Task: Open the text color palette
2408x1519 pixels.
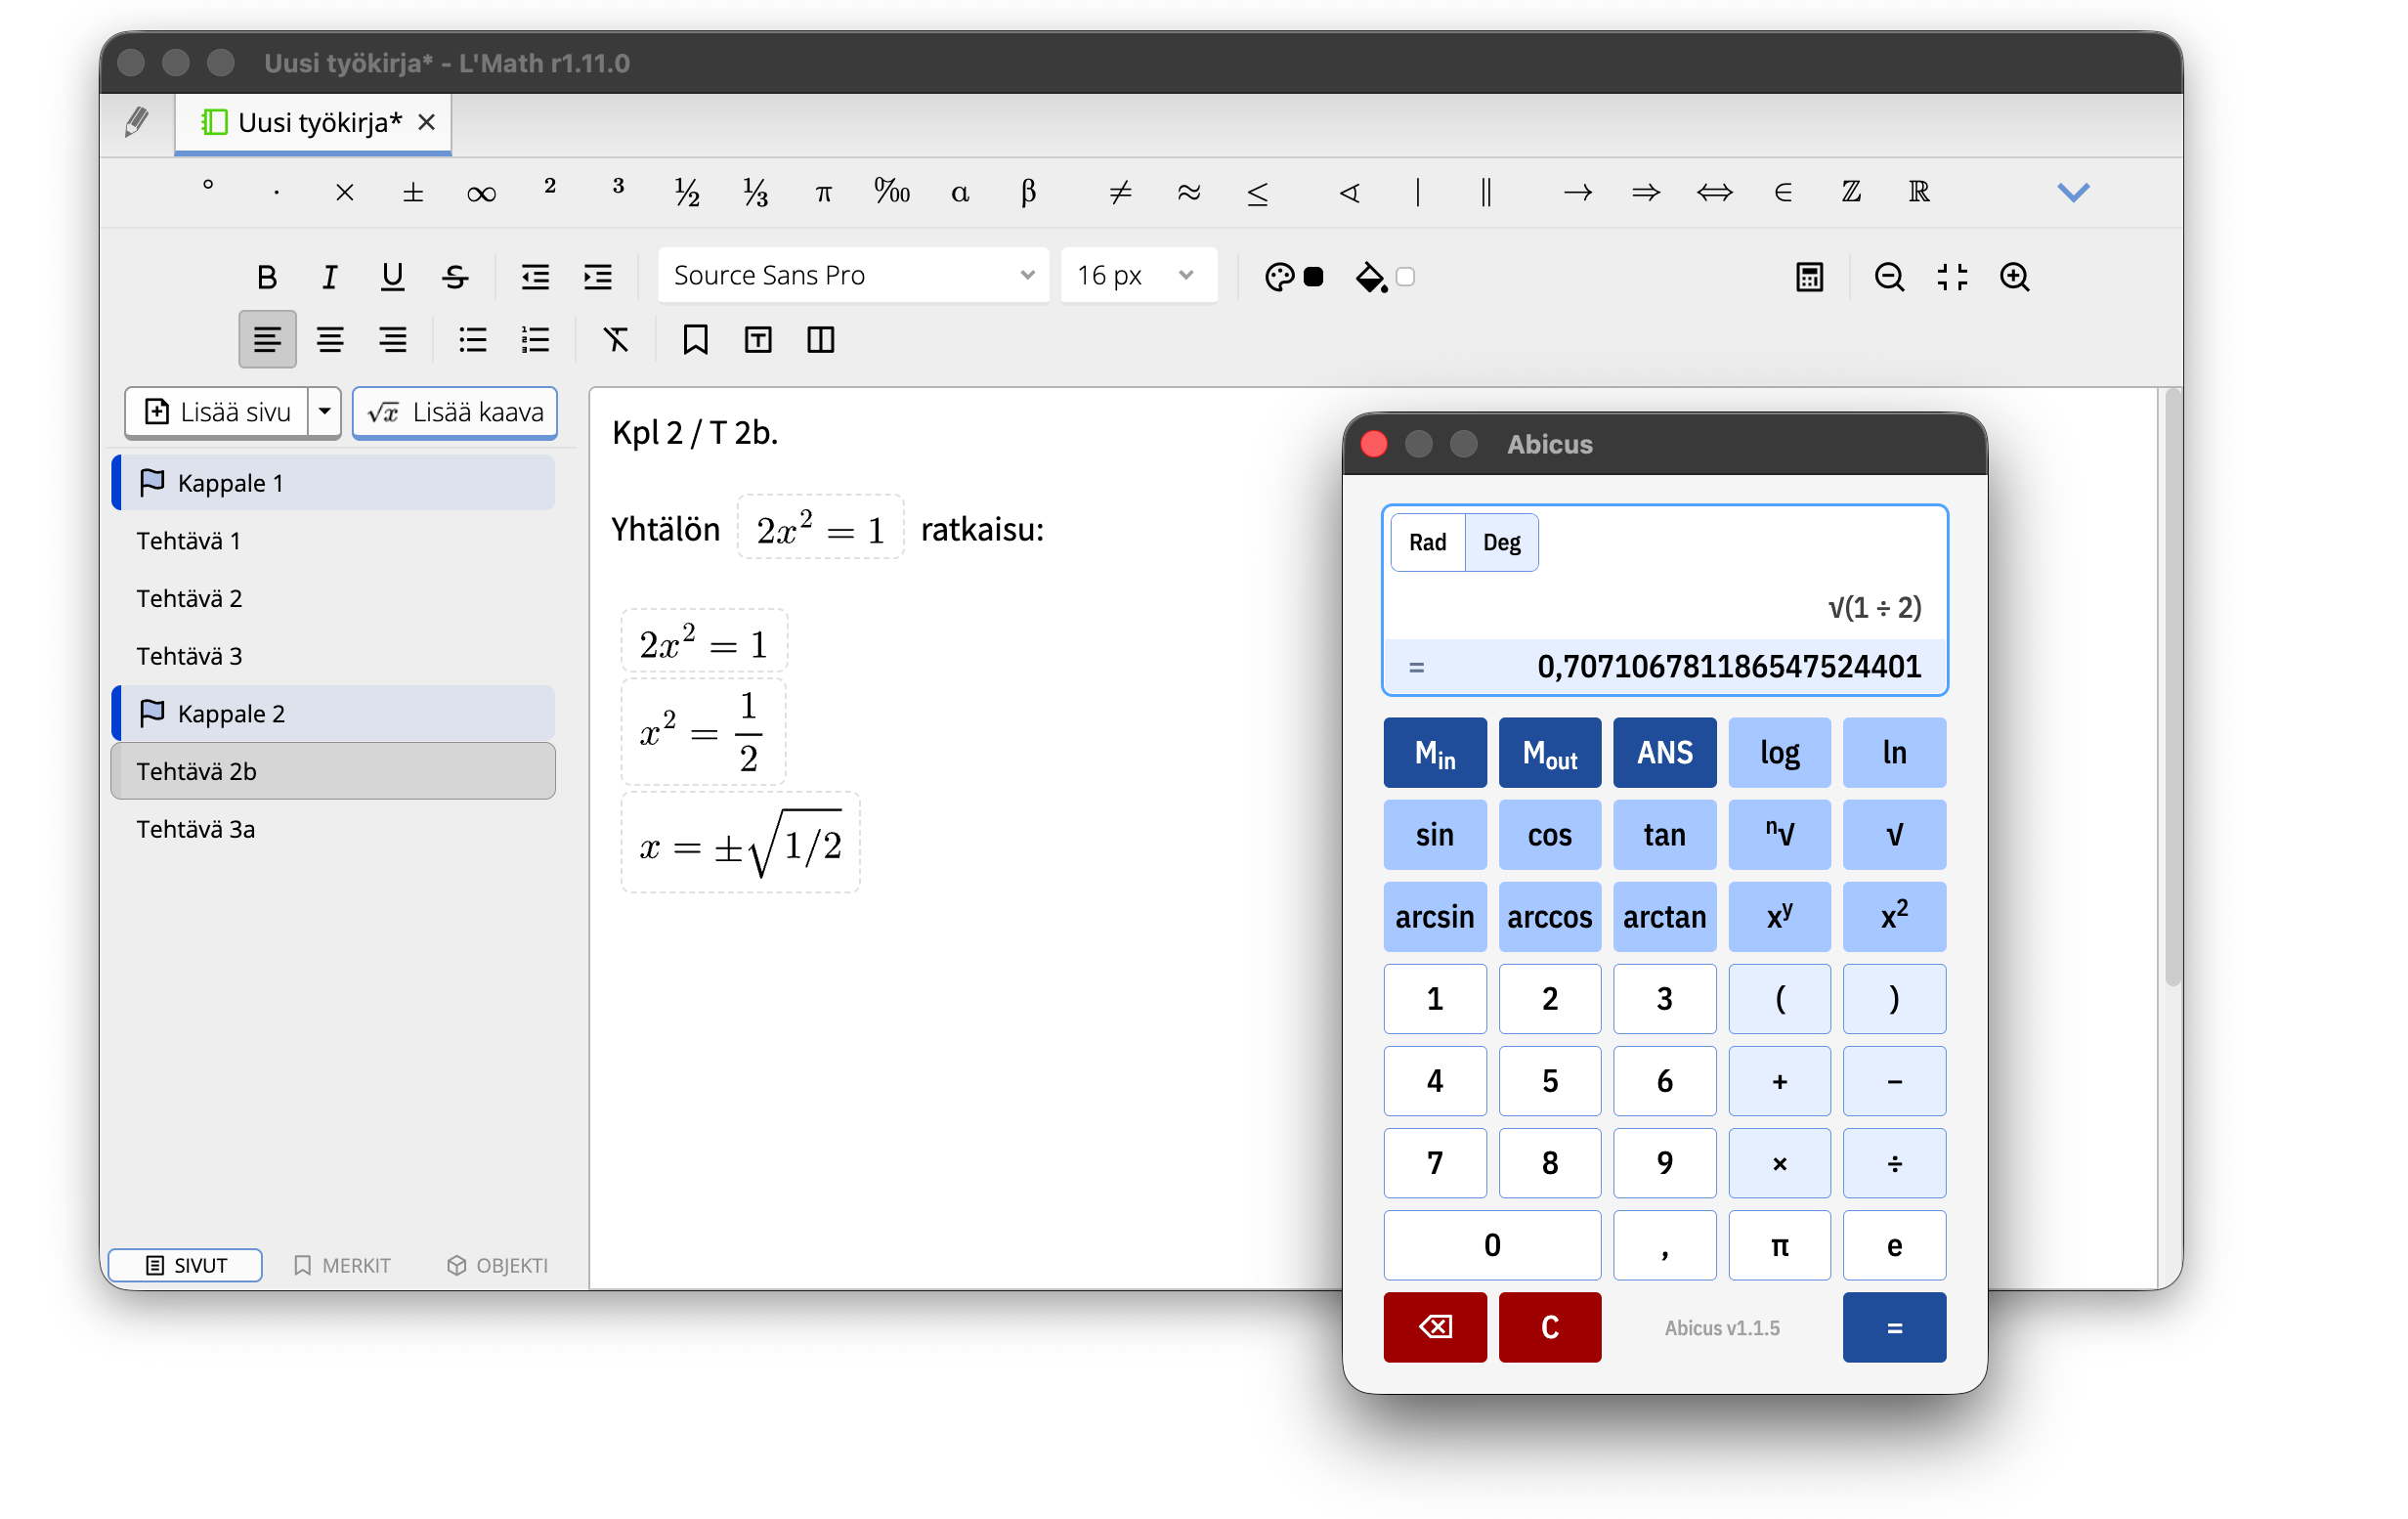Action: 1279,277
